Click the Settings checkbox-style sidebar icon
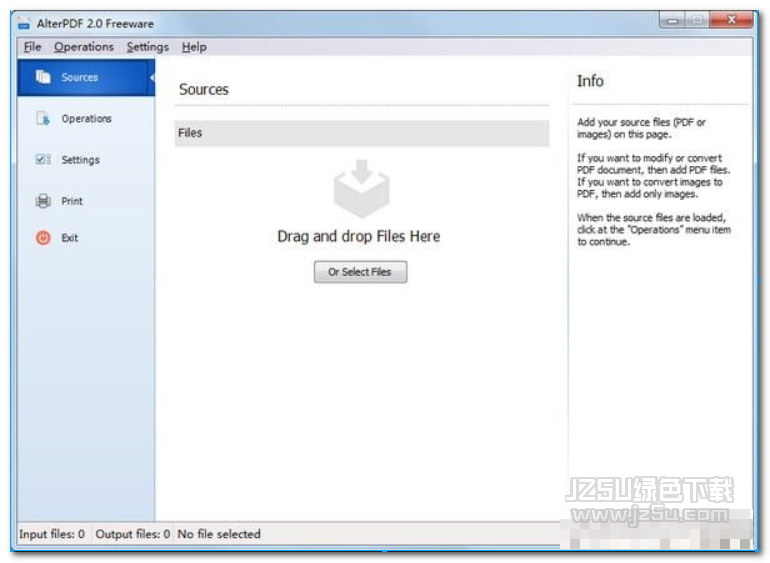770x563 pixels. click(x=43, y=159)
